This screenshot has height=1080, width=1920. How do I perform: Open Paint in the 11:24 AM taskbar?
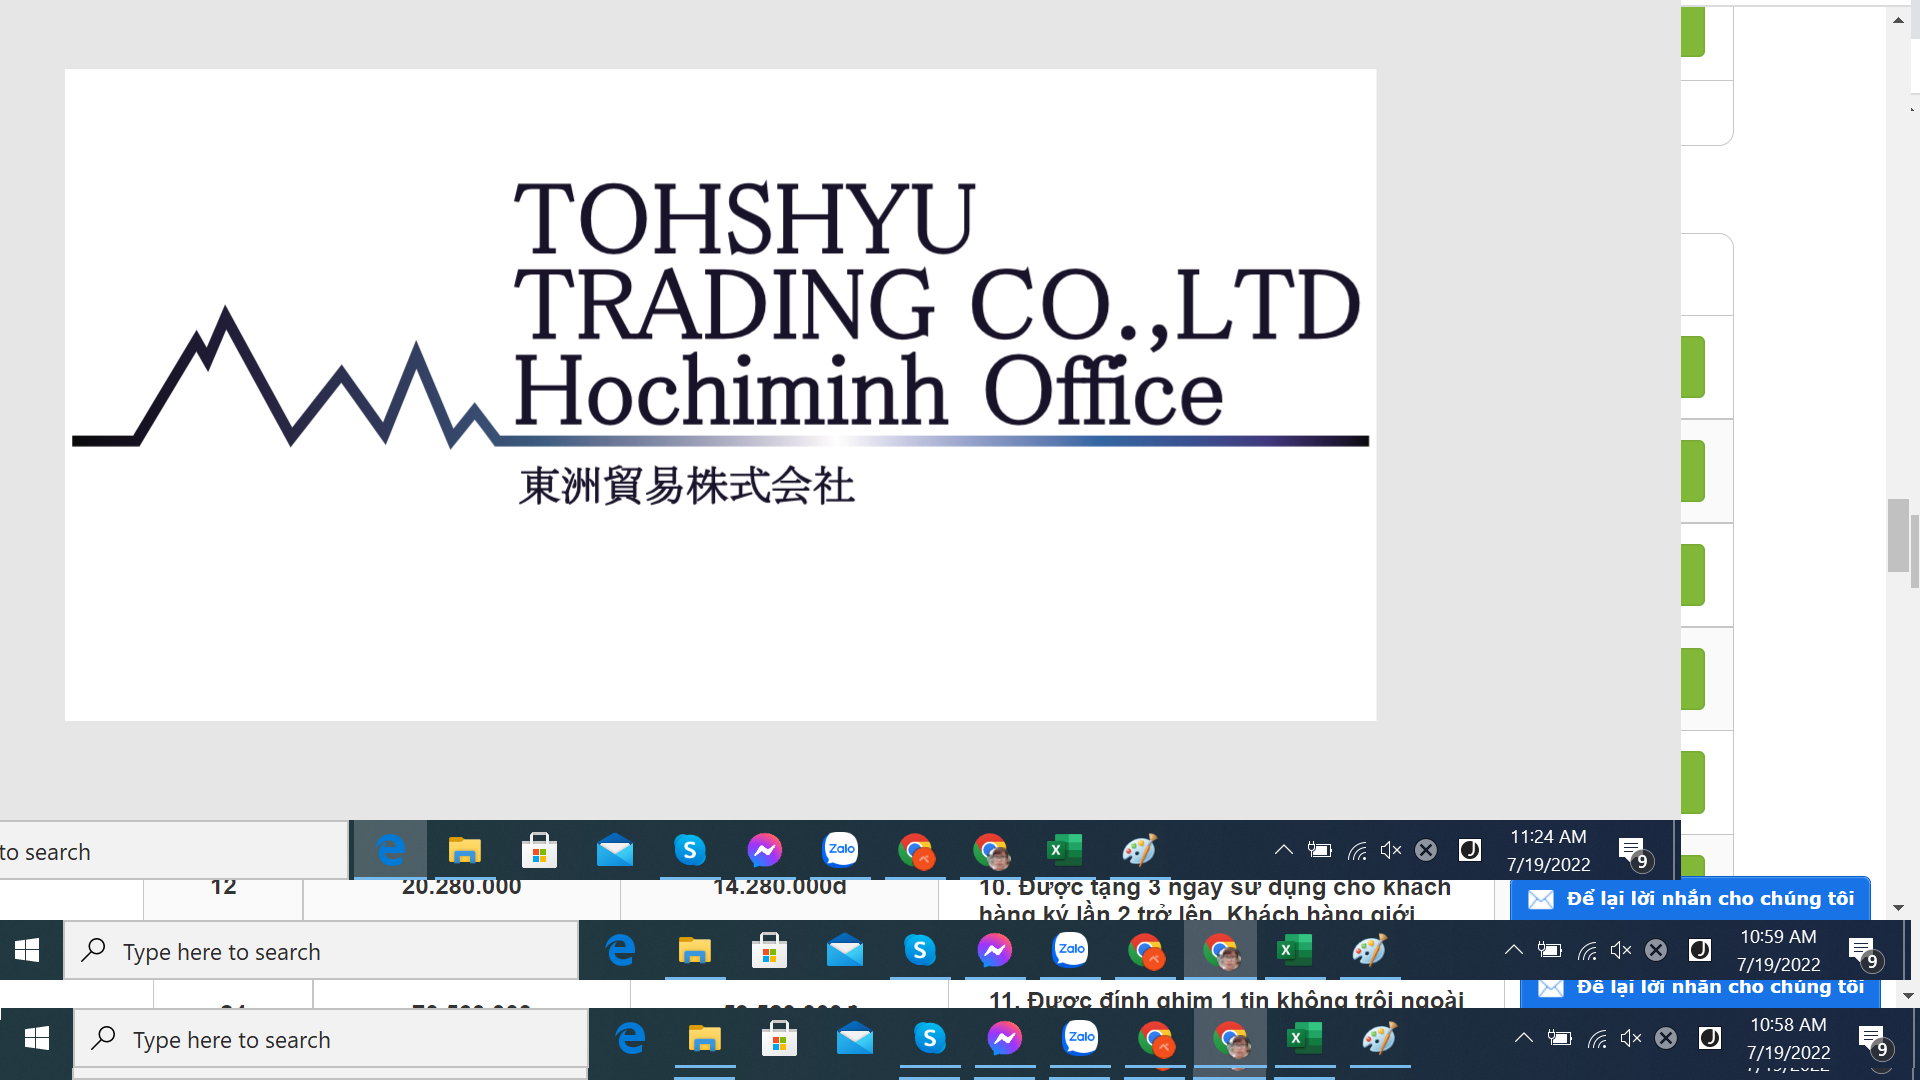click(1139, 851)
